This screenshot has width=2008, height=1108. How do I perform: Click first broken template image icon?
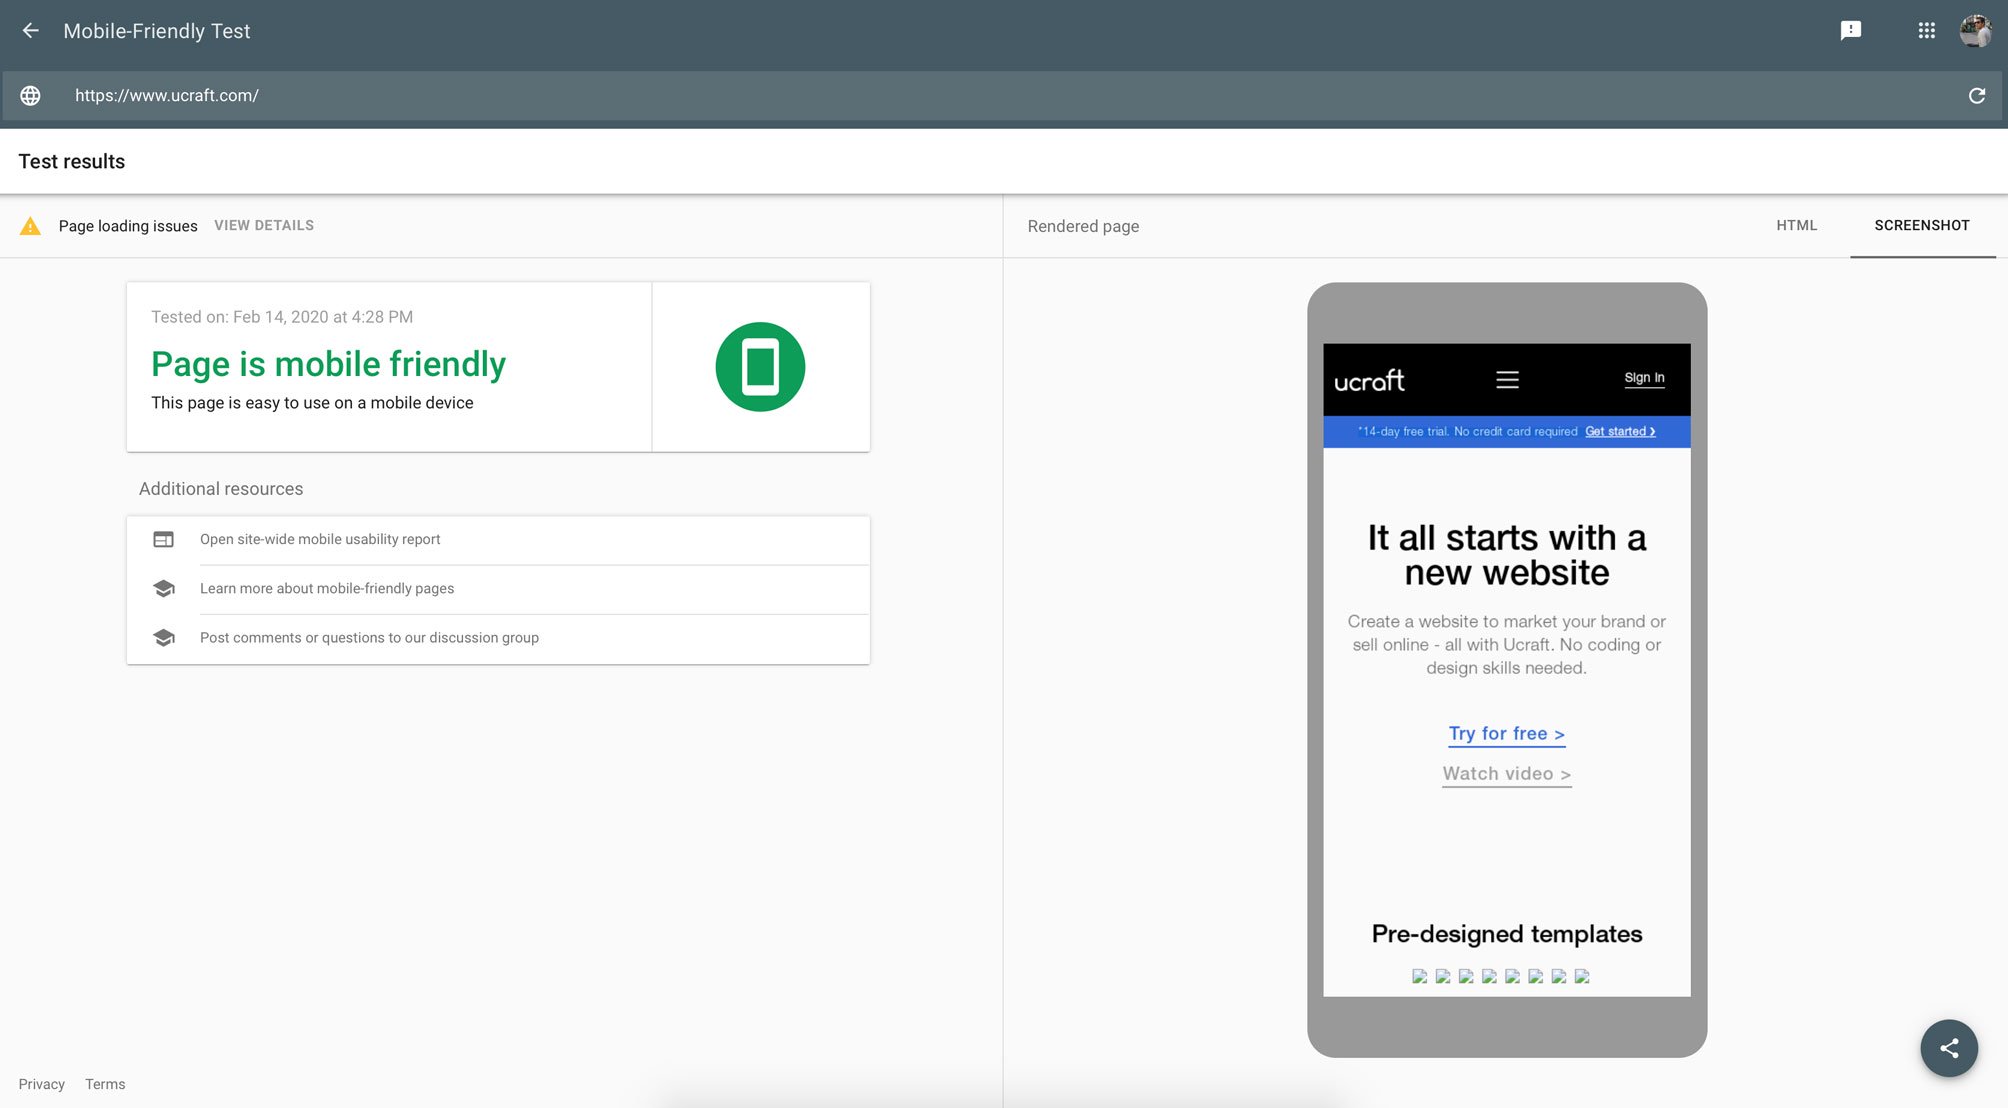[1419, 976]
